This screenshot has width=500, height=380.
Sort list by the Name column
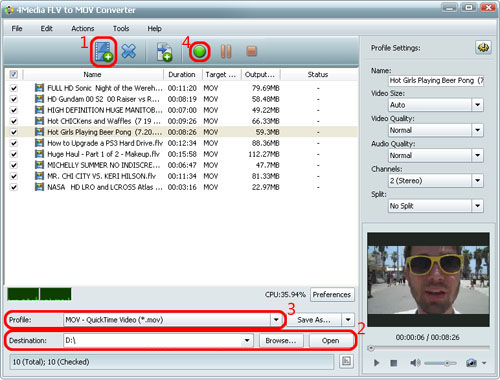93,75
